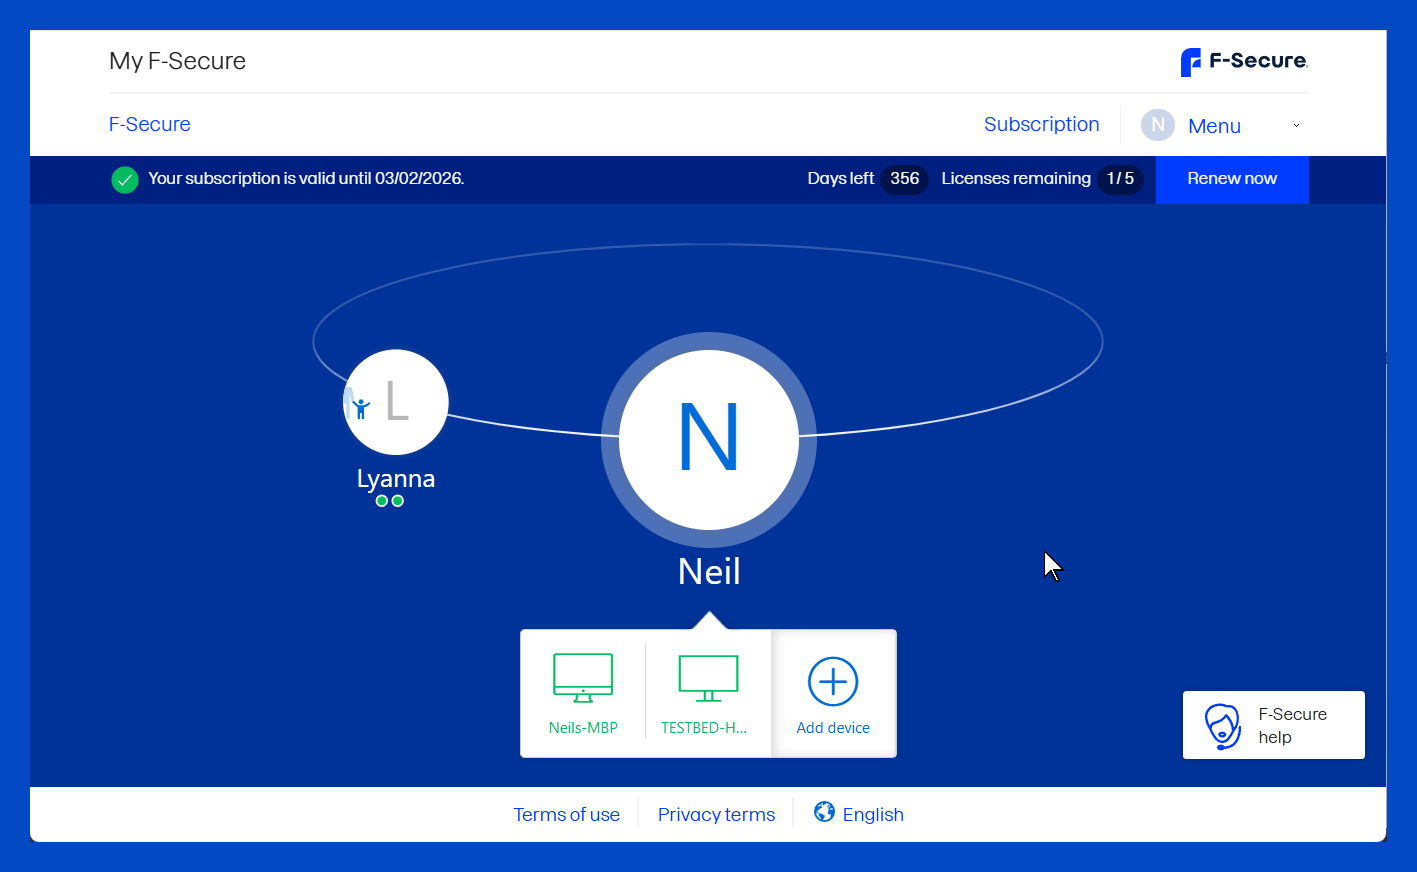Click the F-Secure logo in the header
This screenshot has width=1417, height=872.
click(1244, 62)
